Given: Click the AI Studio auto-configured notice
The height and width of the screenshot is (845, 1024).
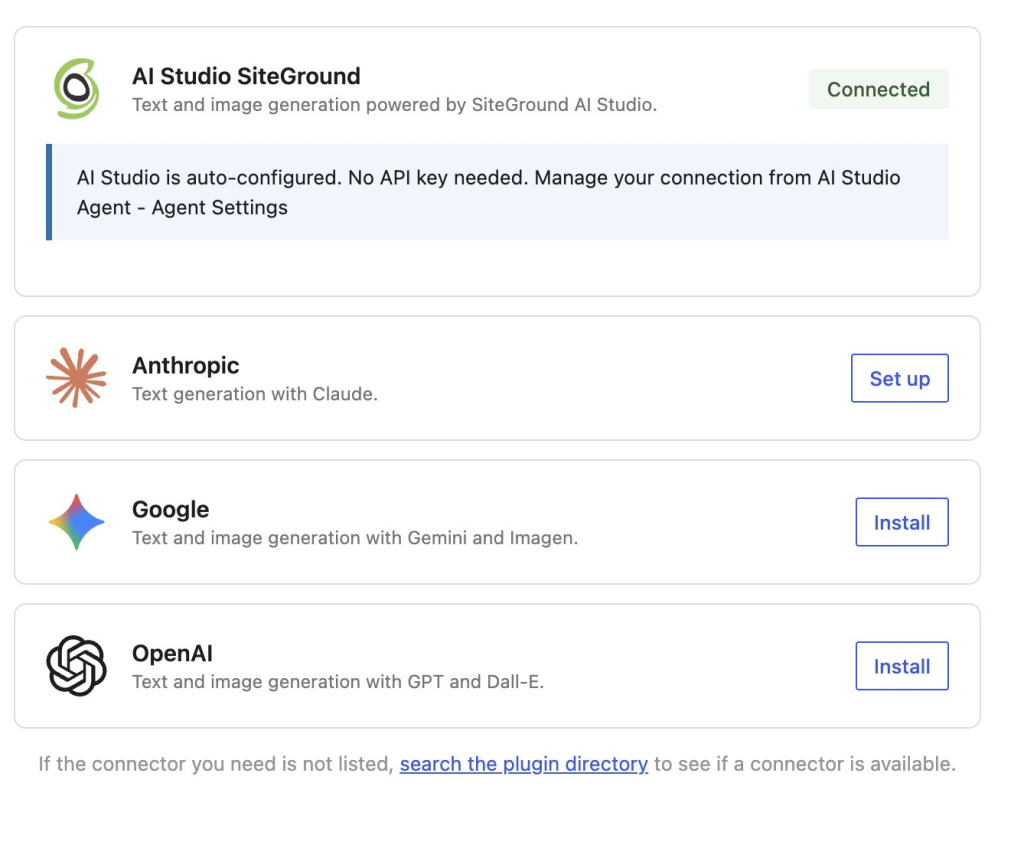Looking at the screenshot, I should tap(498, 192).
